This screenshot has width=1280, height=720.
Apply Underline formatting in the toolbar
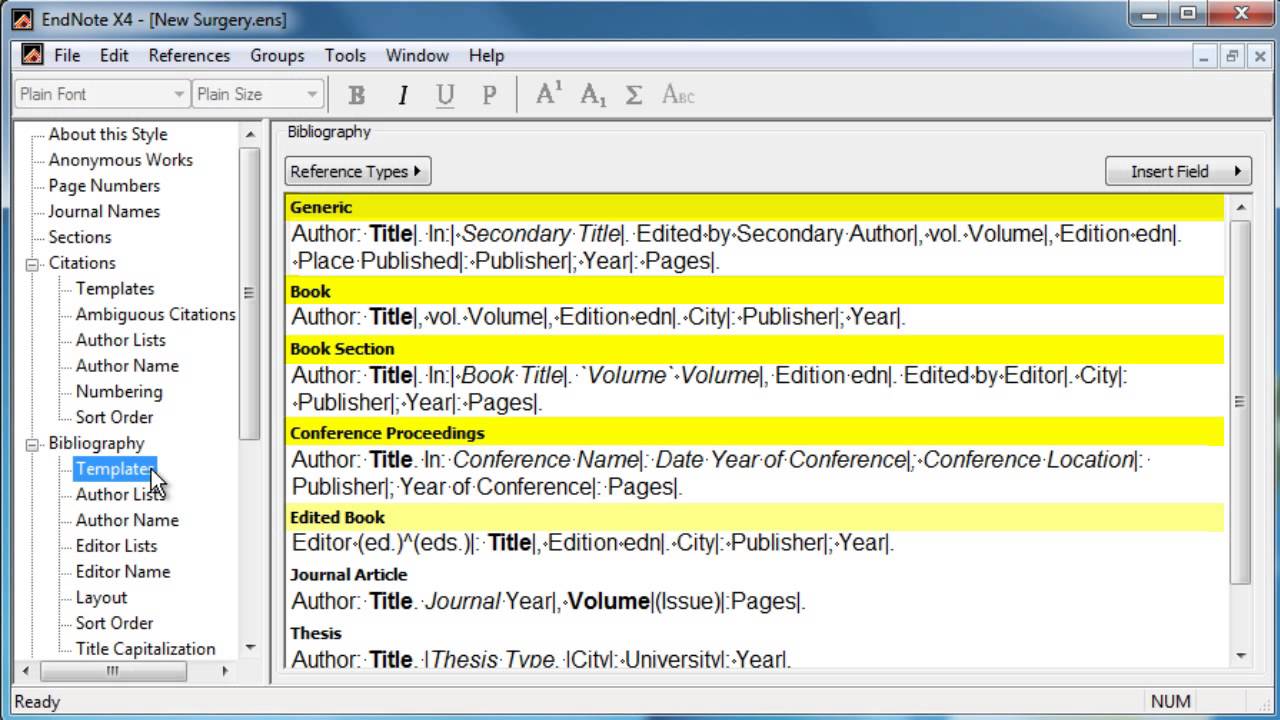[446, 95]
